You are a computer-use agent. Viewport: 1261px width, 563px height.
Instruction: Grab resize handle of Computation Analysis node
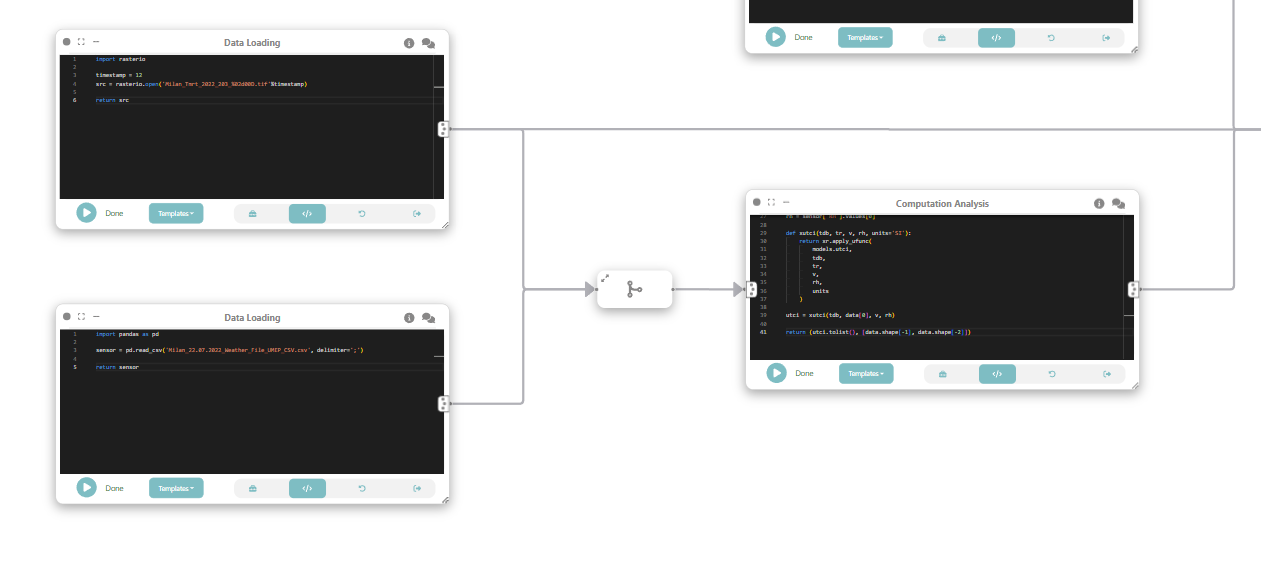(1135, 386)
